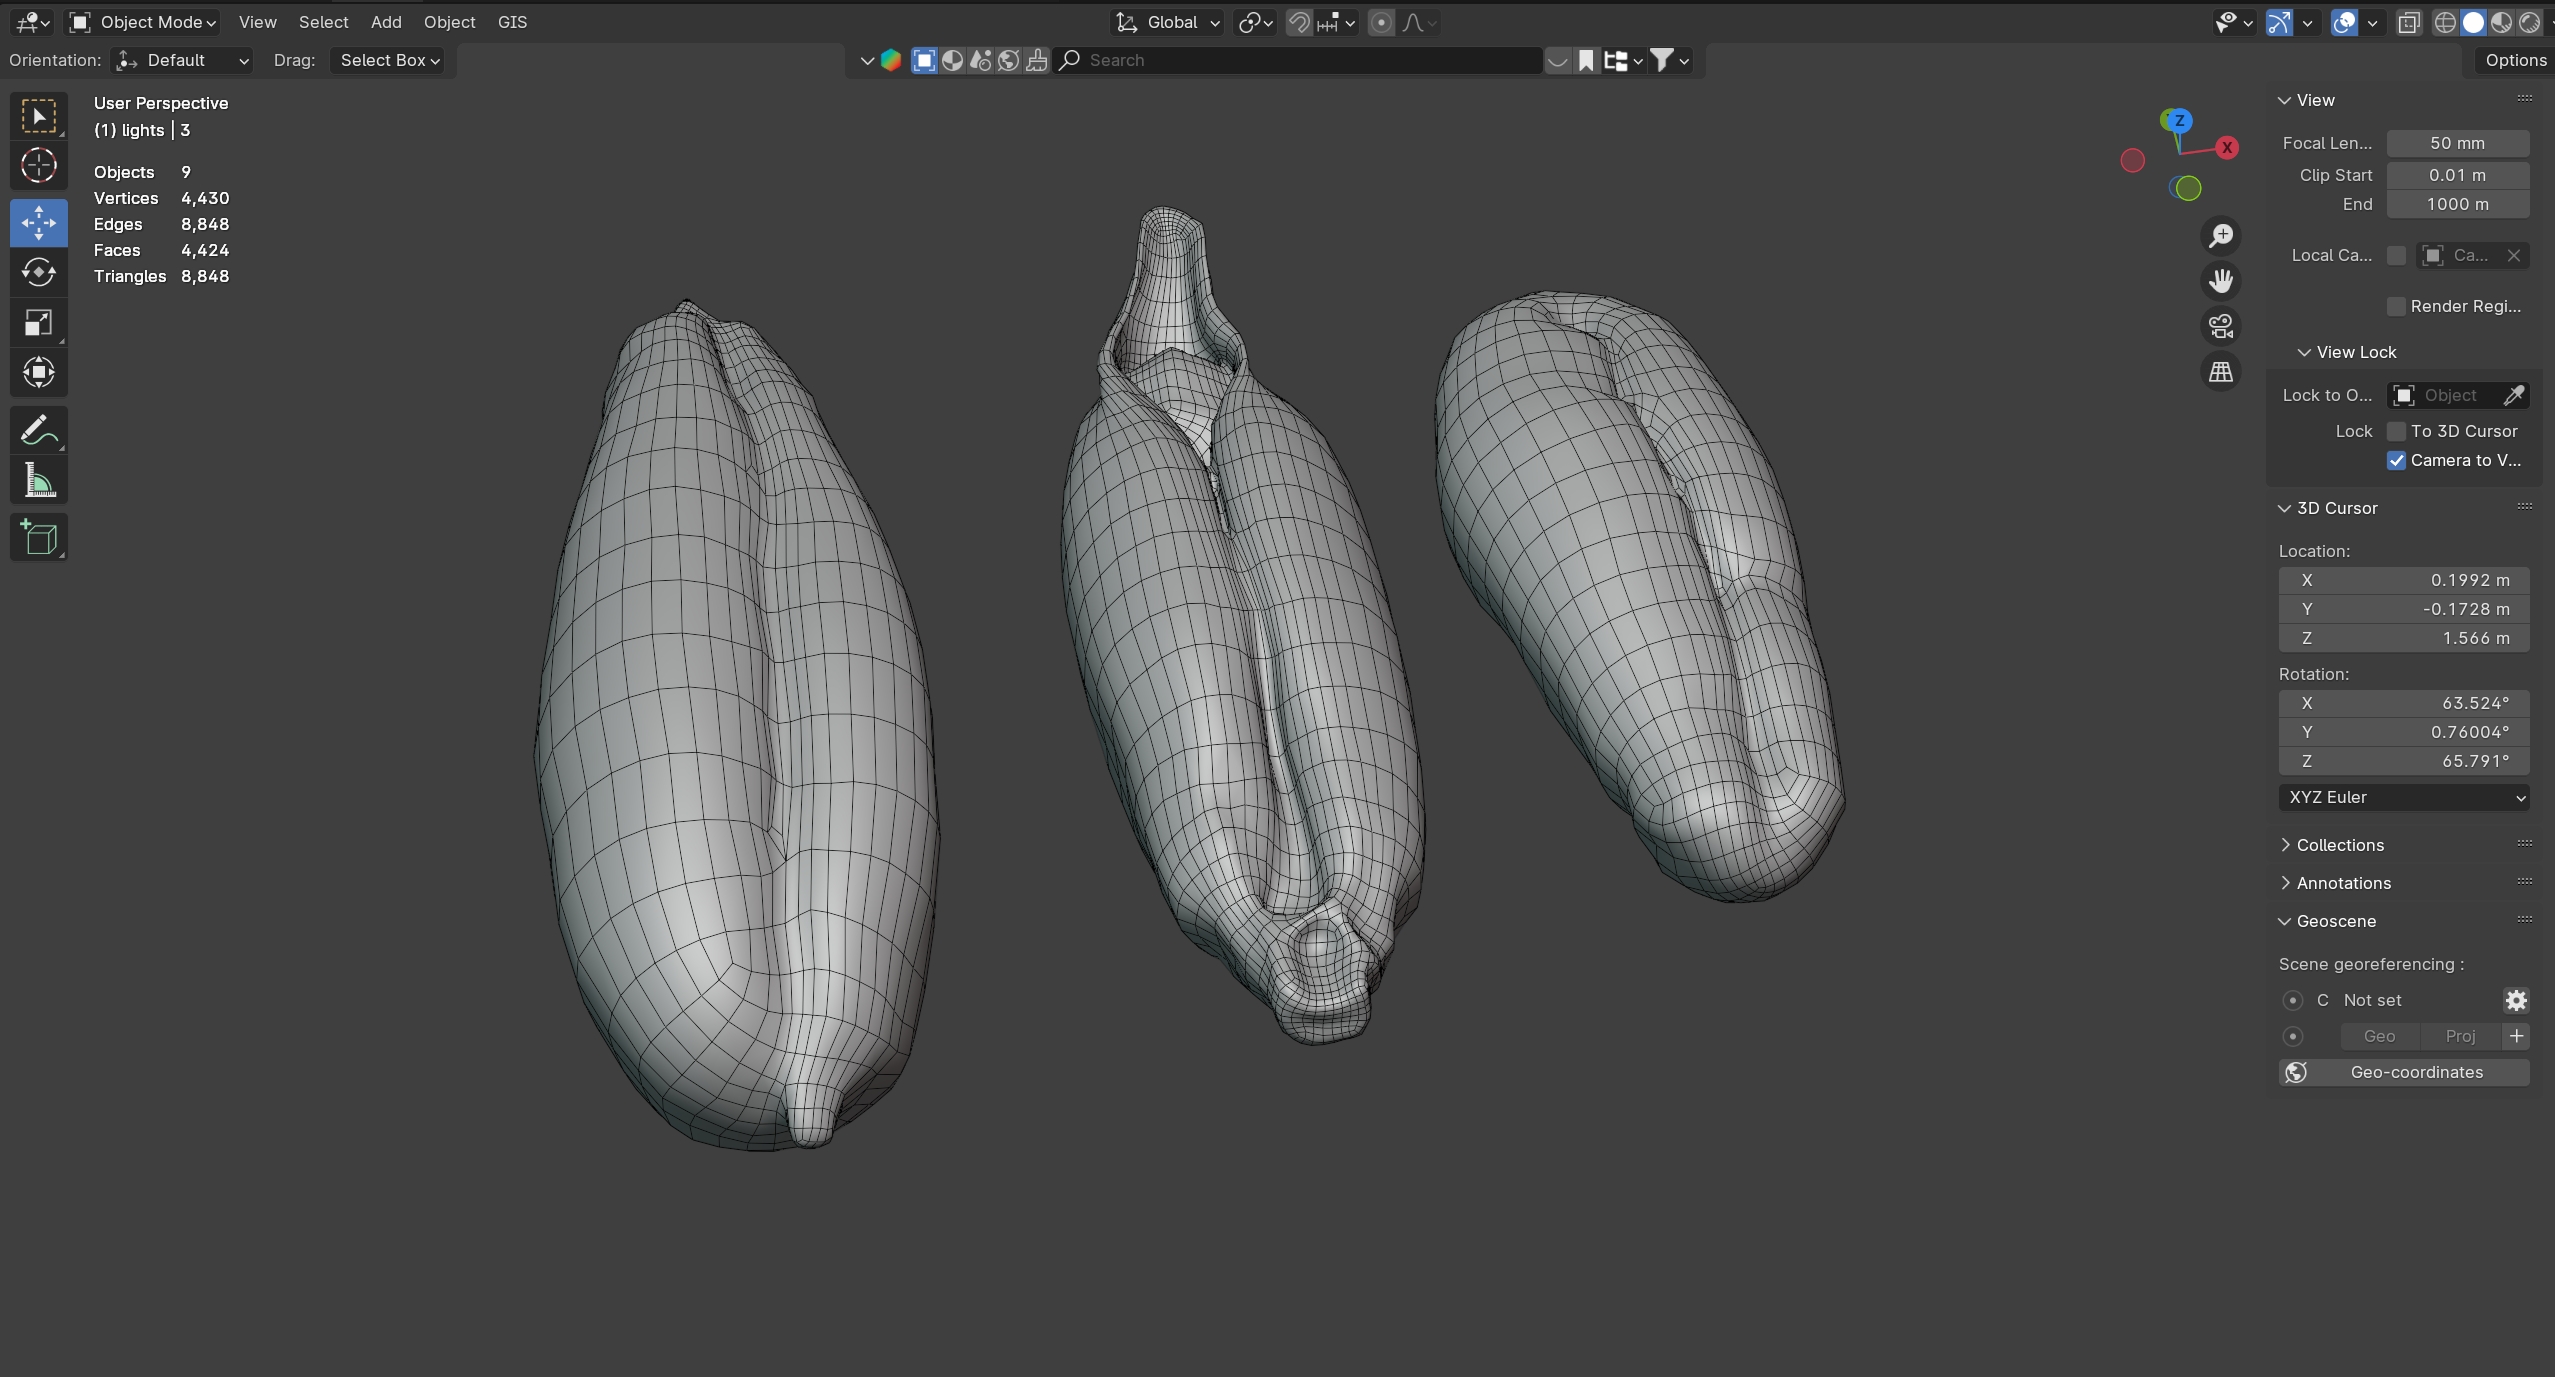Switch perspective/orthographic with grid icon
Viewport: 2555px width, 1377px height.
click(2221, 372)
